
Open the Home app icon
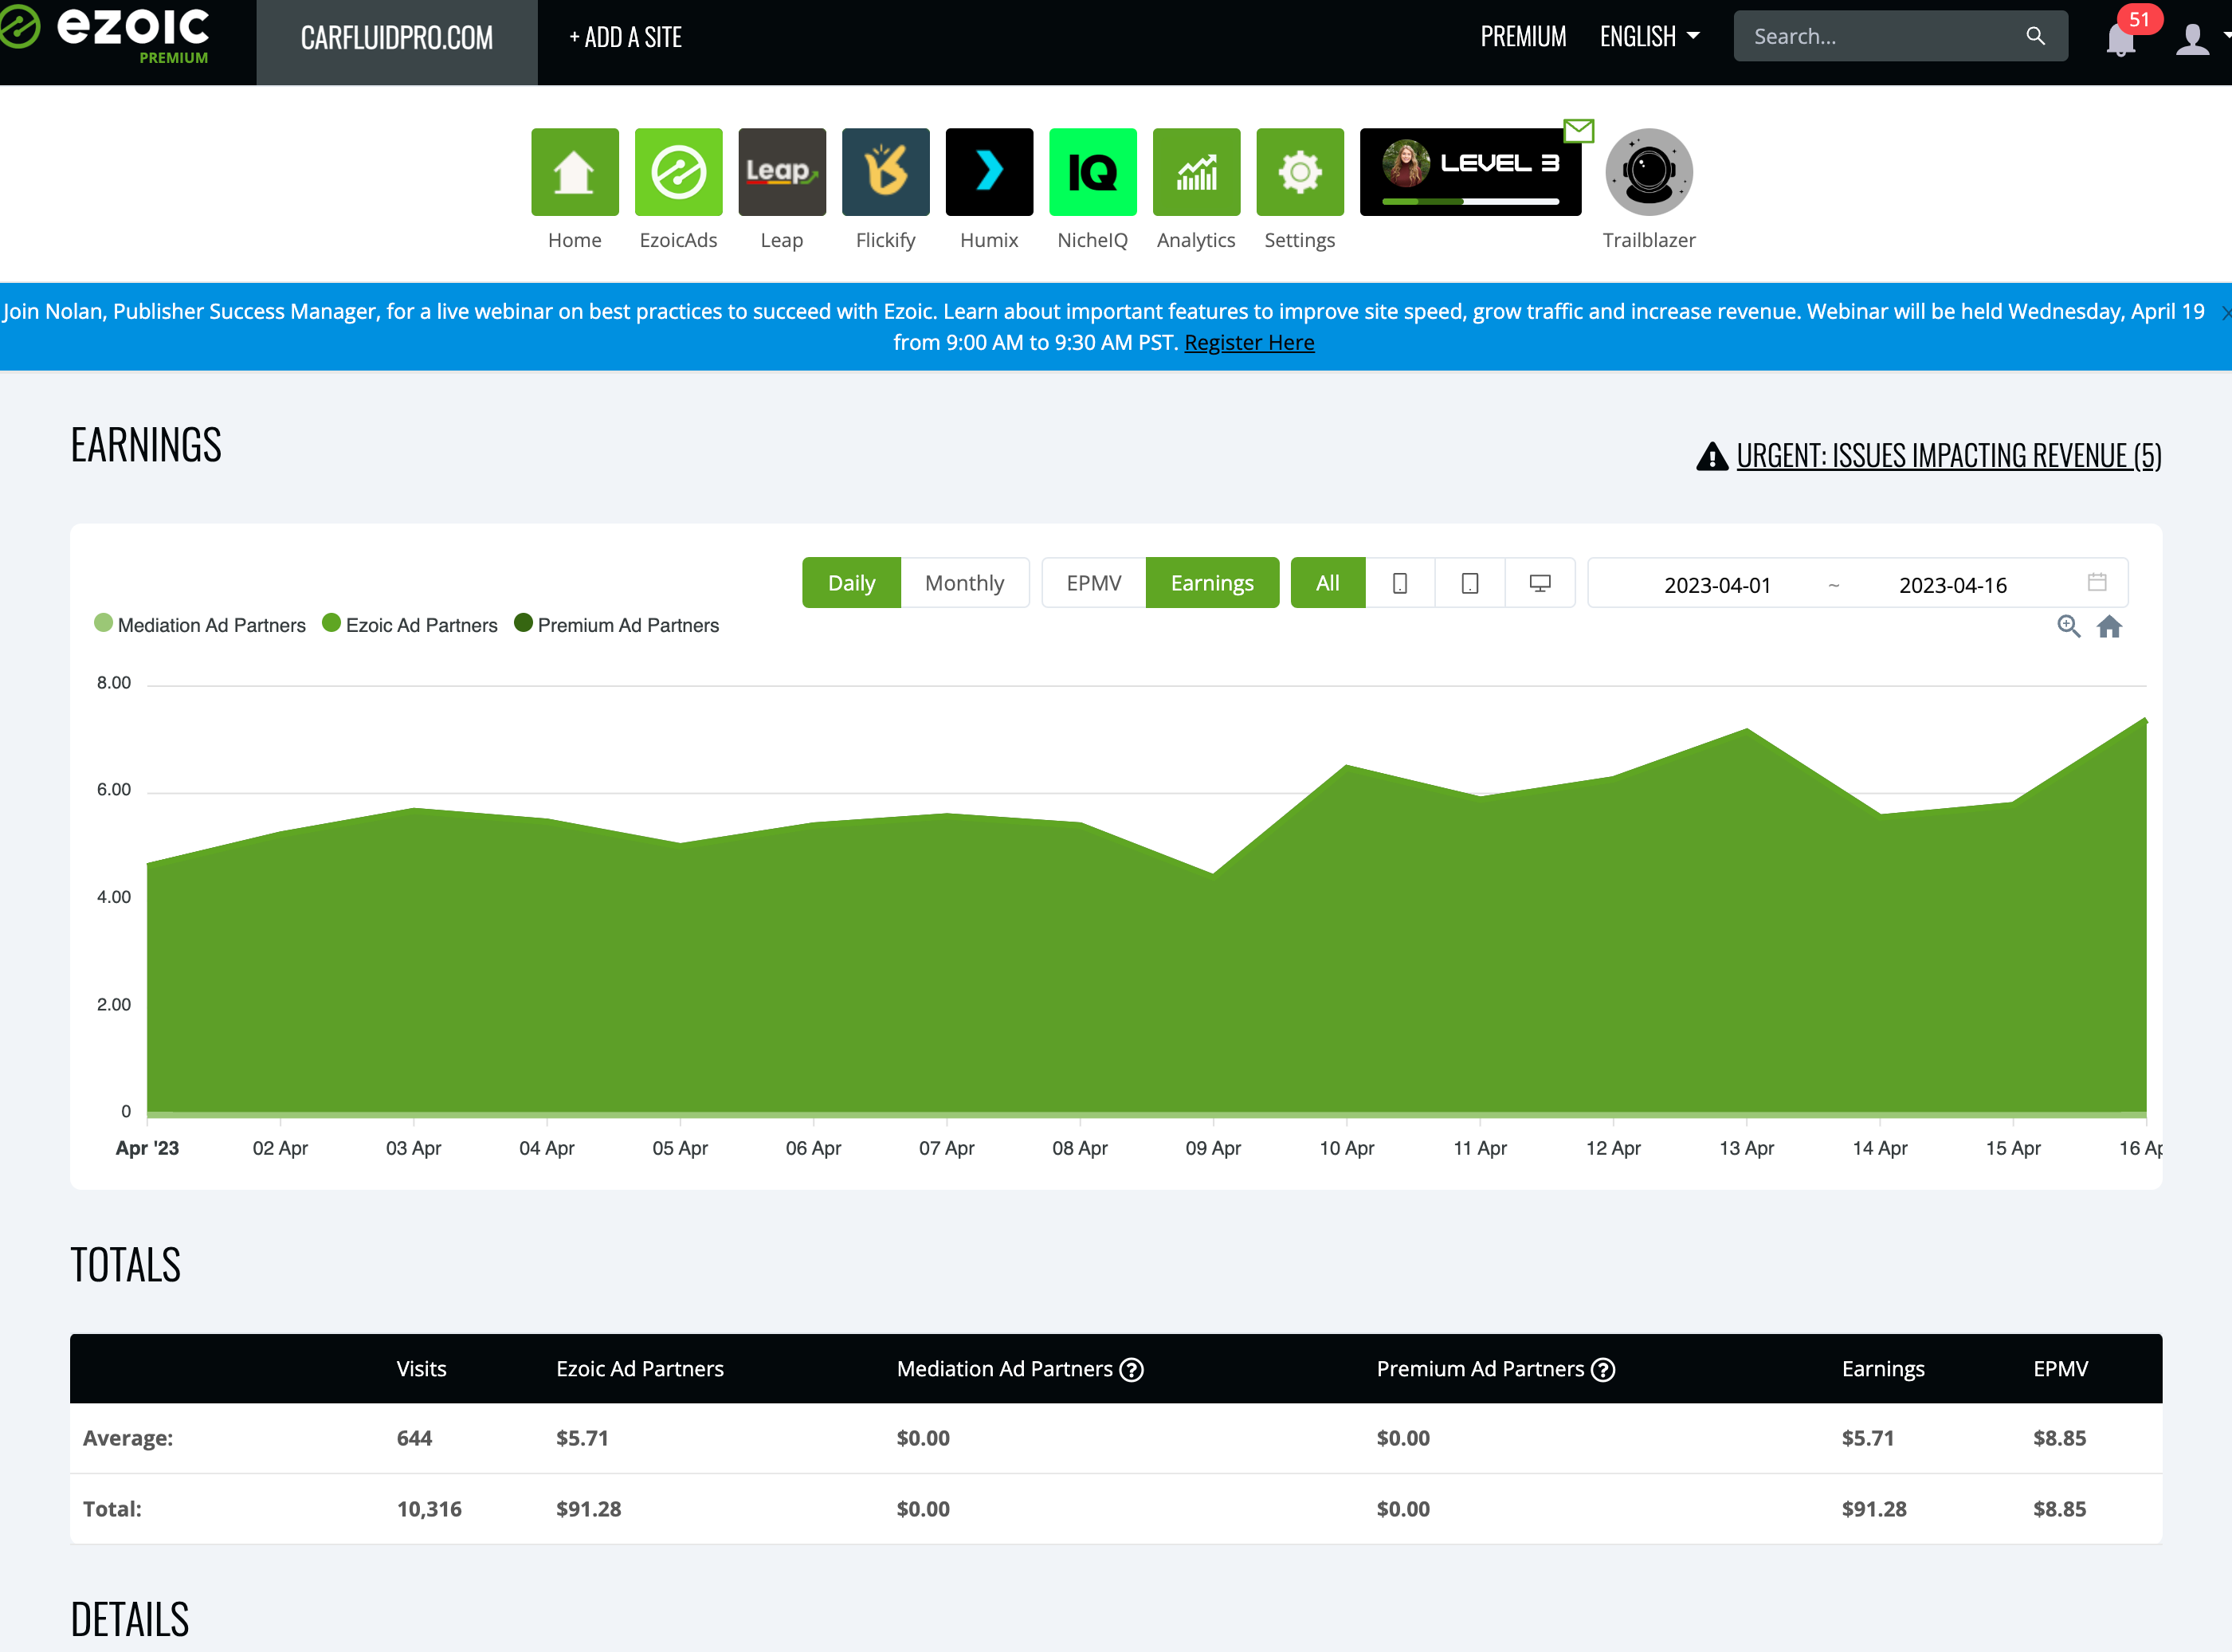(x=574, y=172)
